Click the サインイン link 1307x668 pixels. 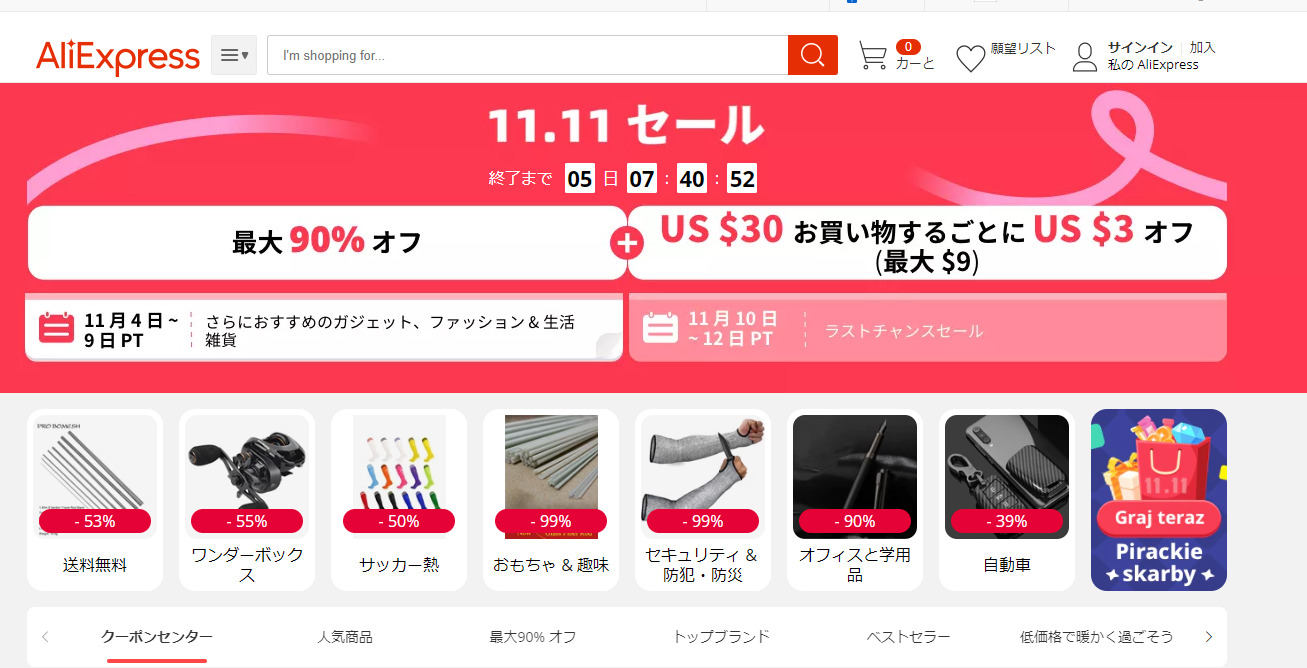[1140, 47]
